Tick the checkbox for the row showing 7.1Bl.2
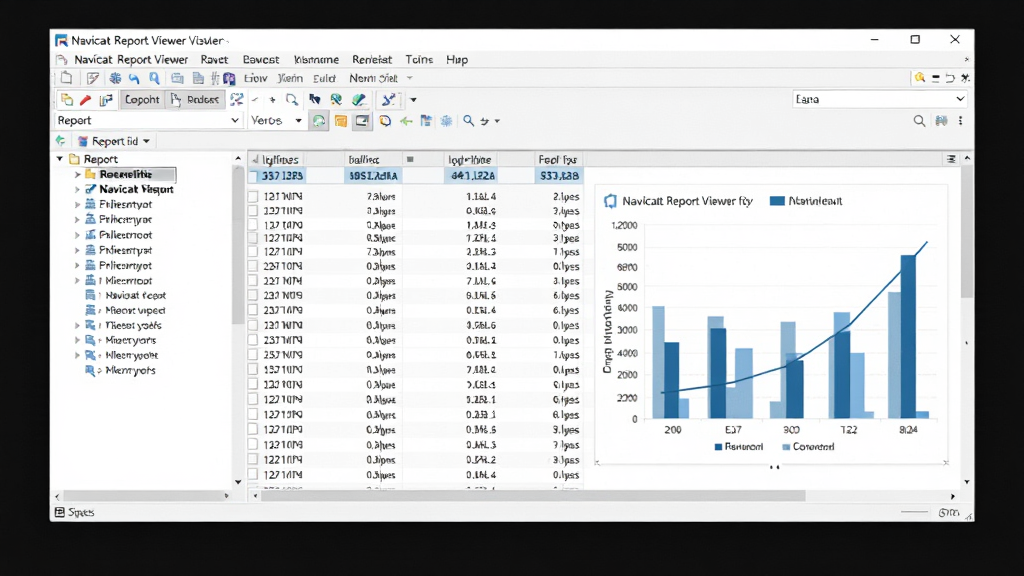Image resolution: width=1024 pixels, height=576 pixels. coord(253,370)
